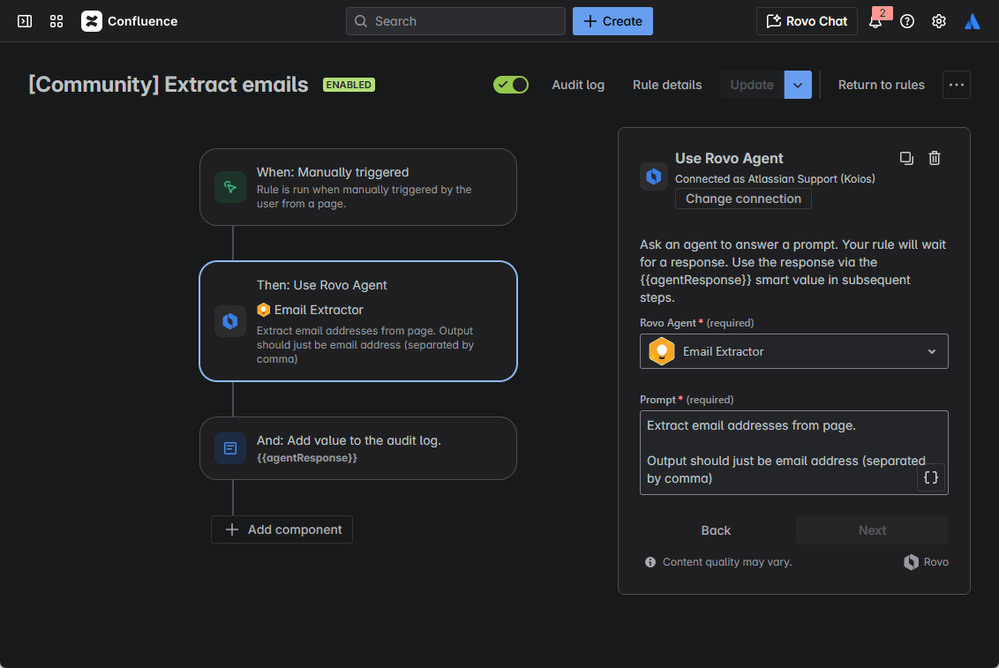Click the Rovo logo in panel header
Viewport: 999px width, 668px height.
[654, 177]
